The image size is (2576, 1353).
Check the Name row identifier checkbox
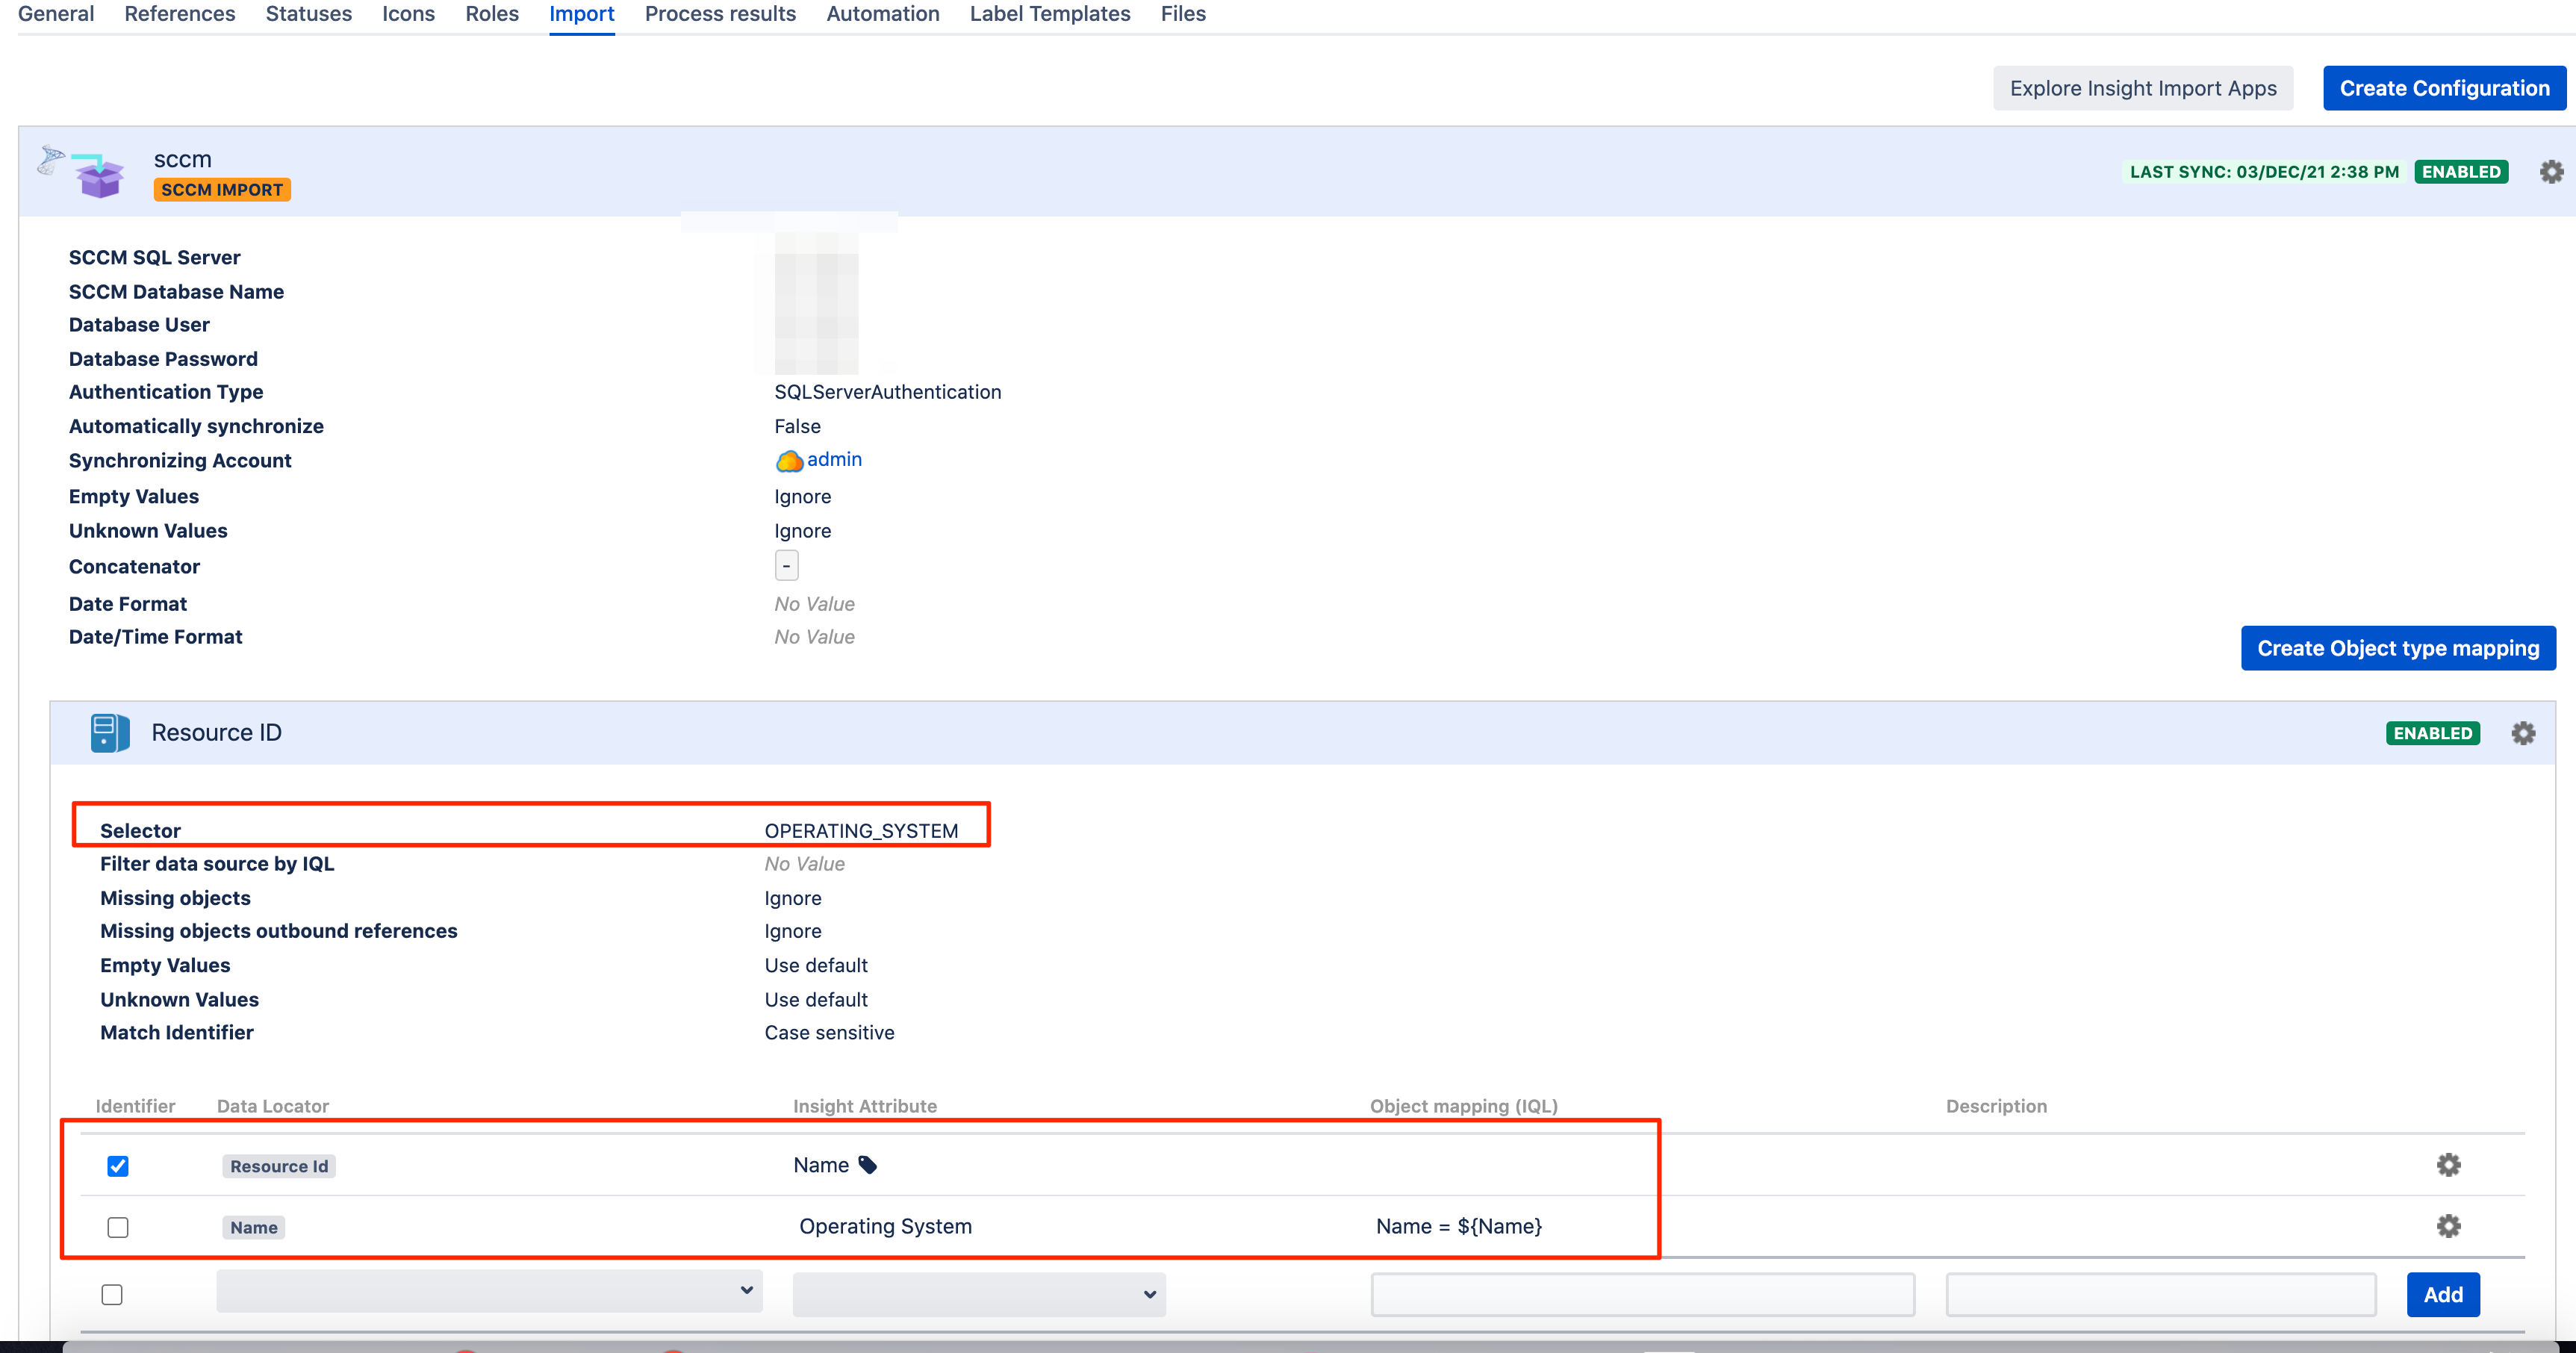click(118, 1227)
